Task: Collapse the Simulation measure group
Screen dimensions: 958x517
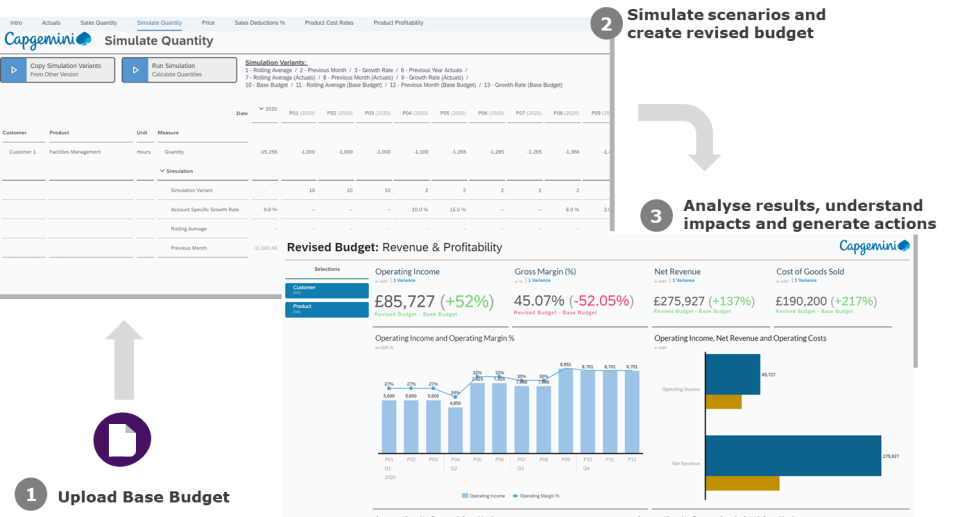Action: [x=162, y=171]
